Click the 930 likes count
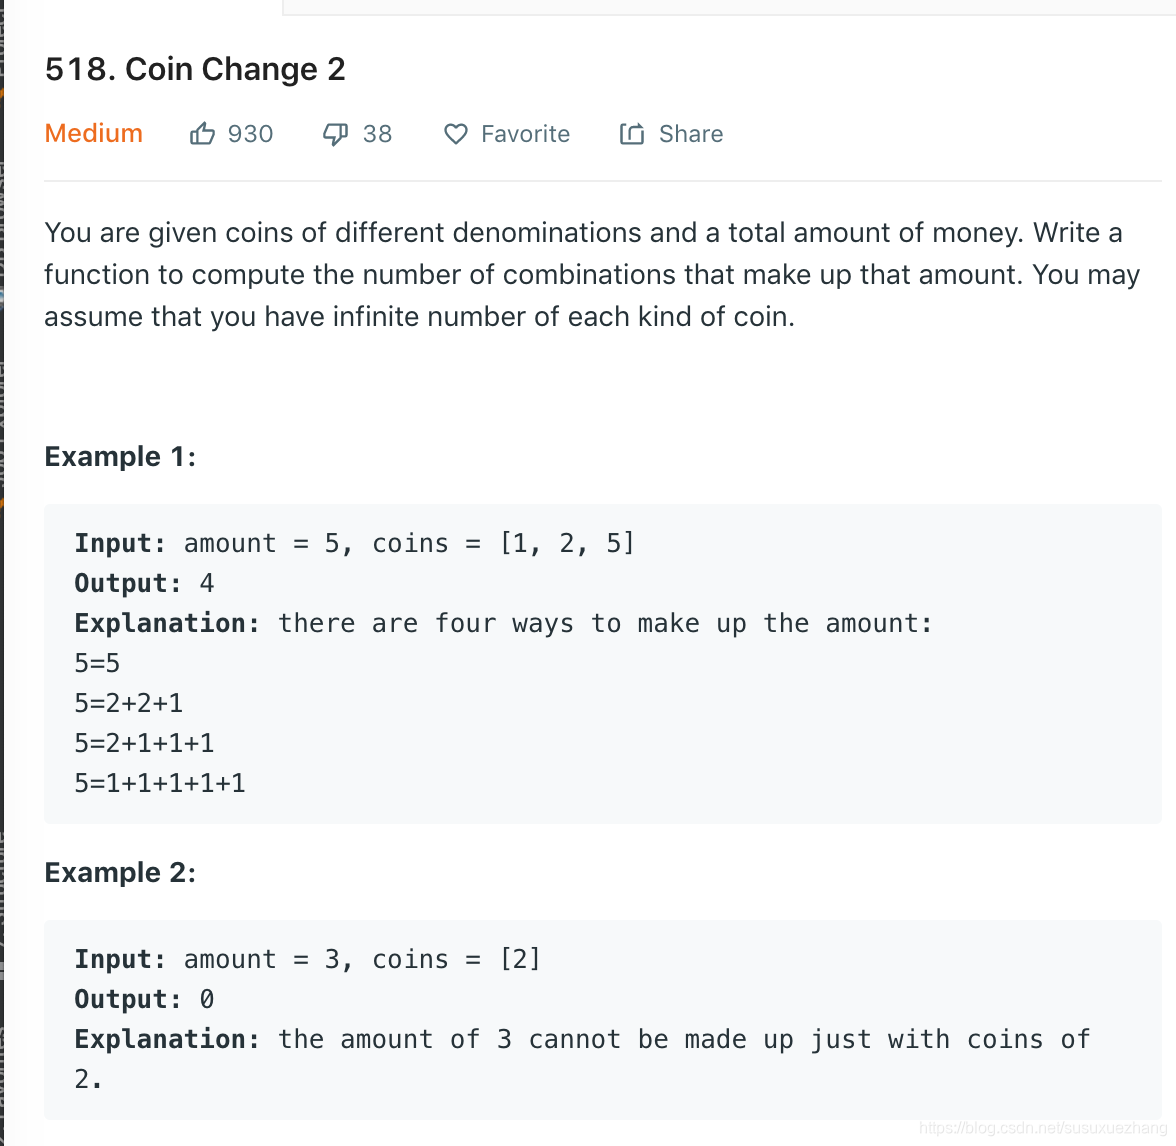The height and width of the screenshot is (1146, 1176). (250, 134)
